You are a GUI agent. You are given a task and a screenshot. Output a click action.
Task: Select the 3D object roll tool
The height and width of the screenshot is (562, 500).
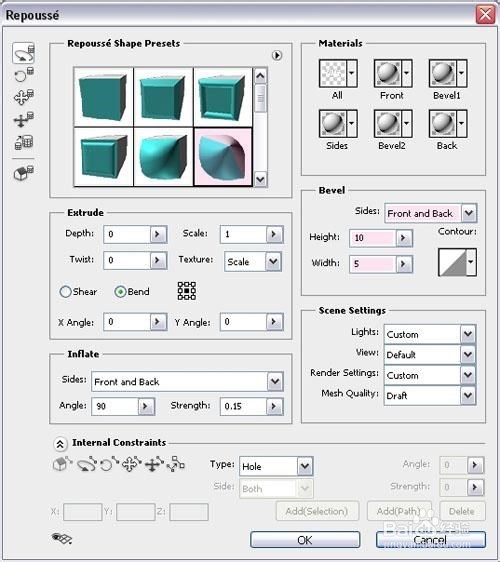pos(24,75)
